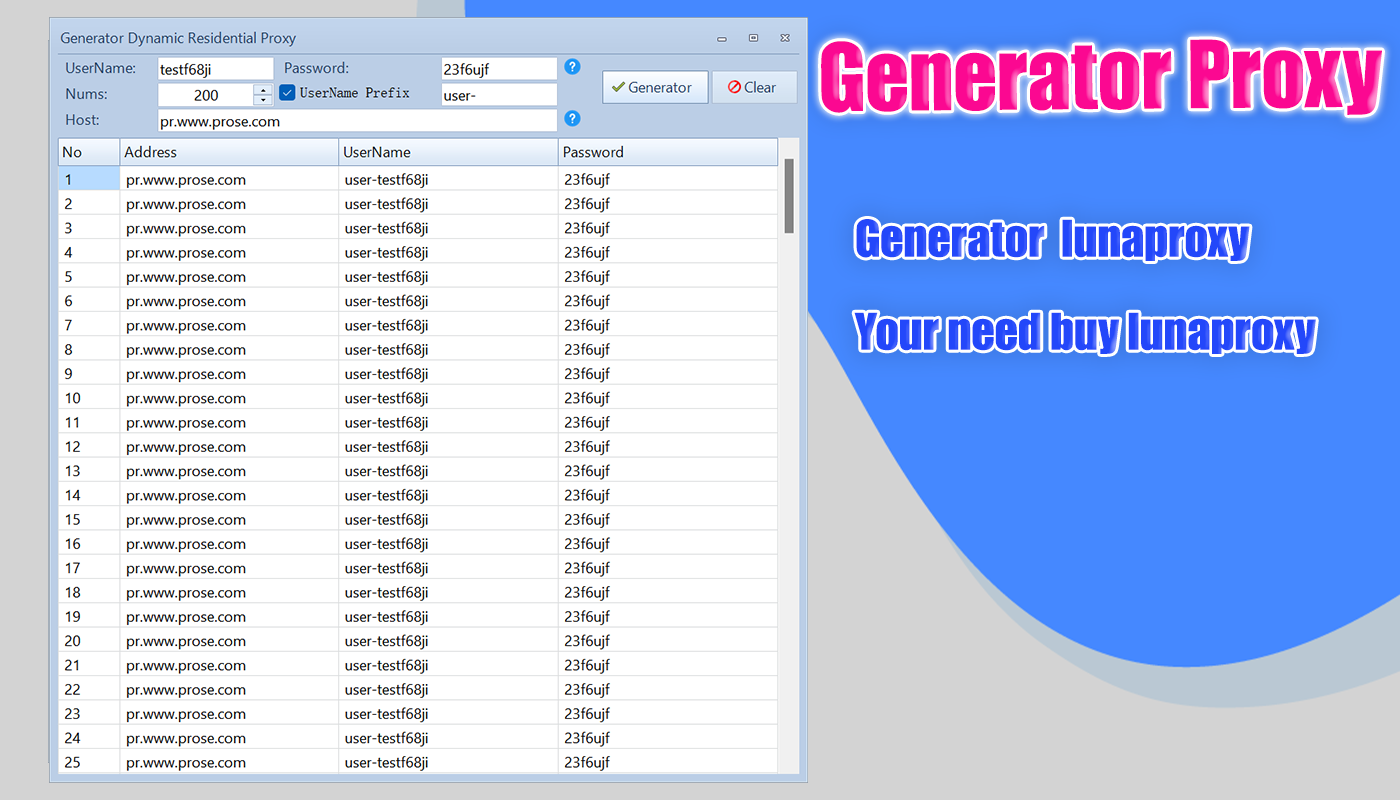Screen dimensions: 1400x800
Task: Click row number 25 in the table
Action: (x=89, y=762)
